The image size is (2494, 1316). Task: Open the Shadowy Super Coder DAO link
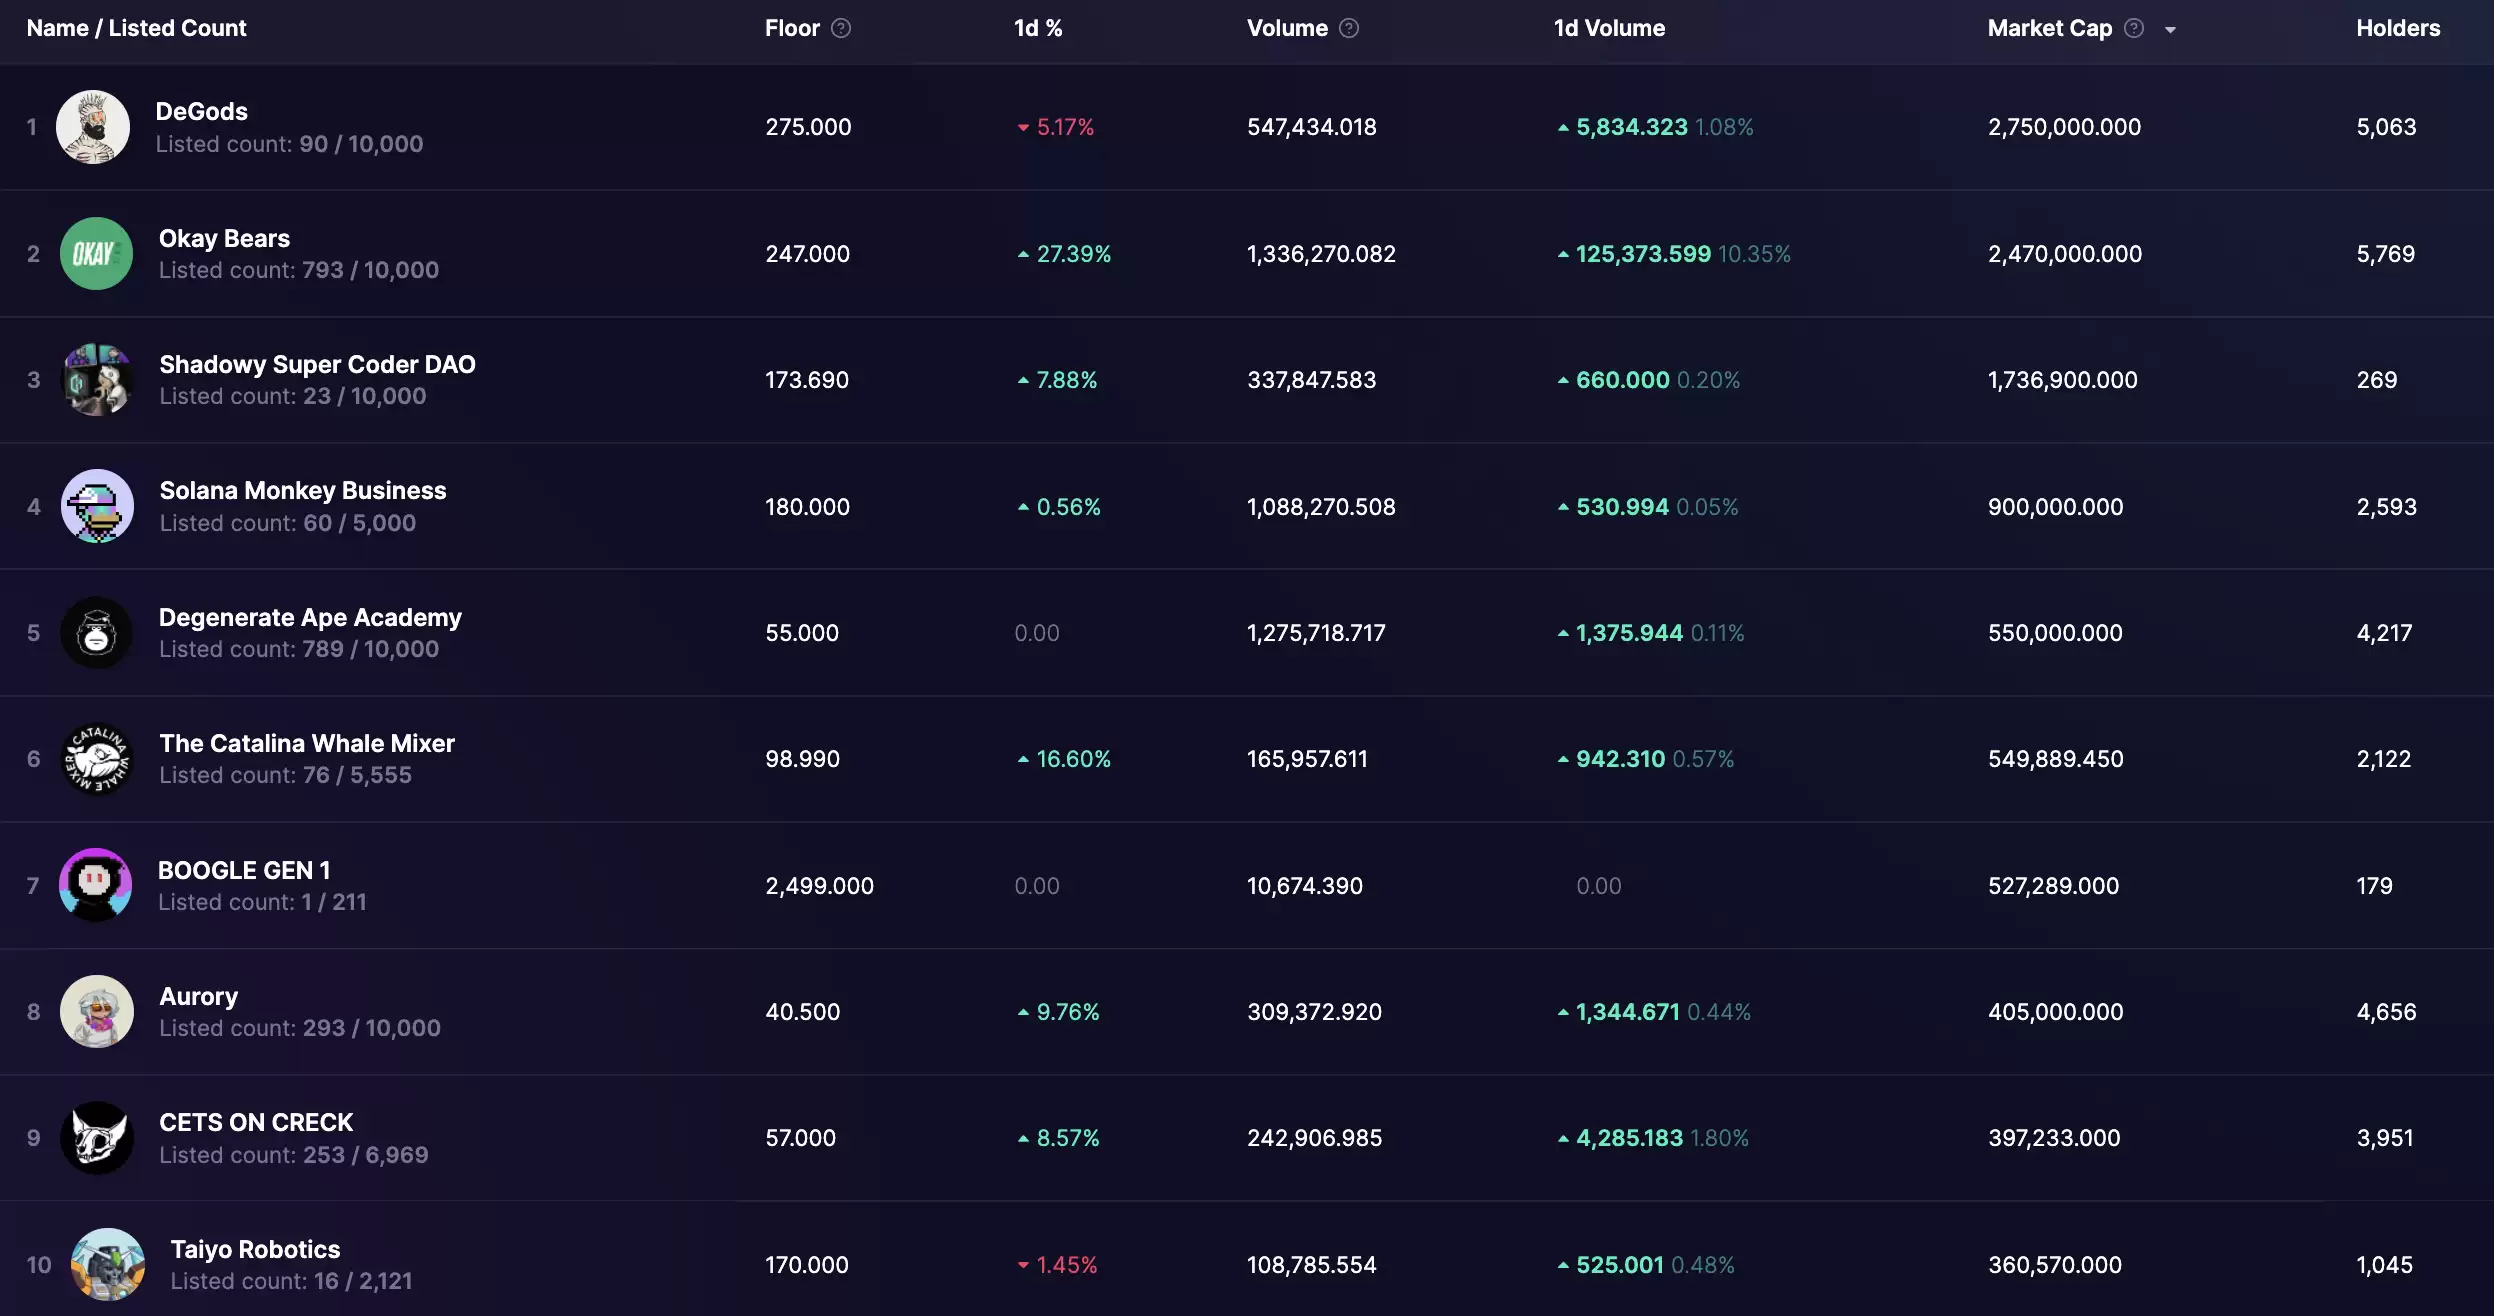tap(317, 364)
